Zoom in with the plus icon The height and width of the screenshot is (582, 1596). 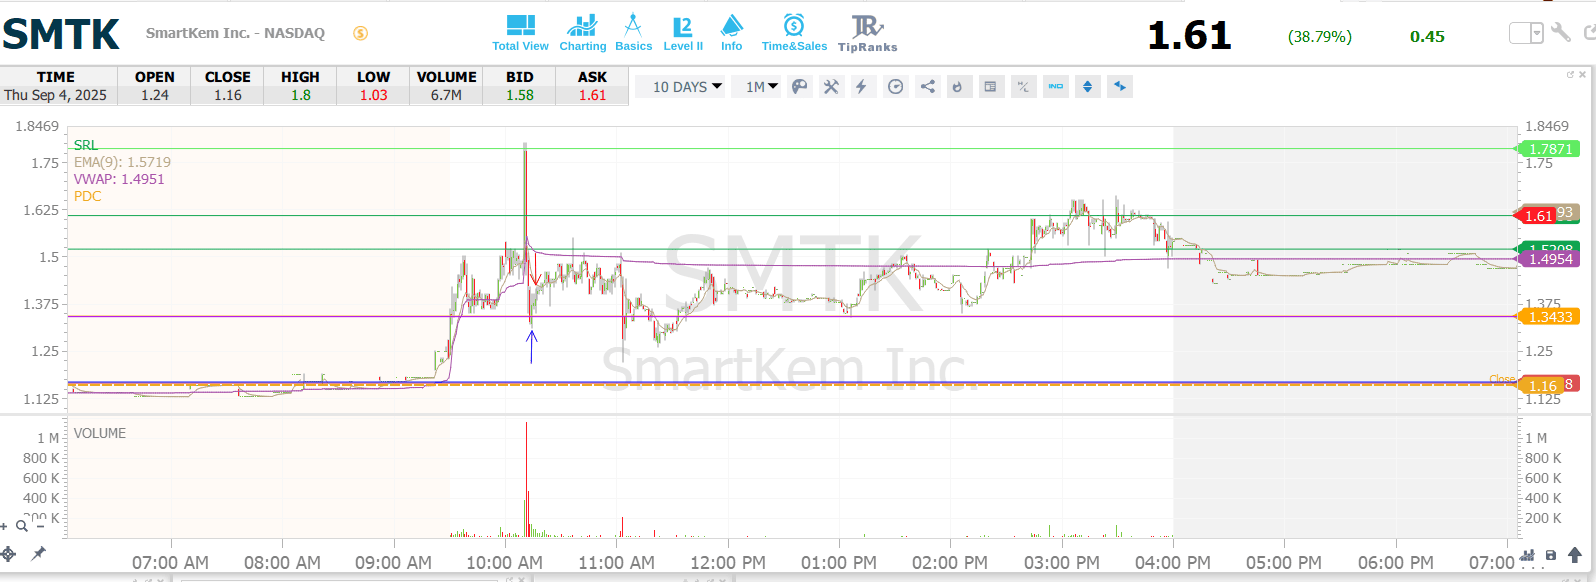click(5, 526)
